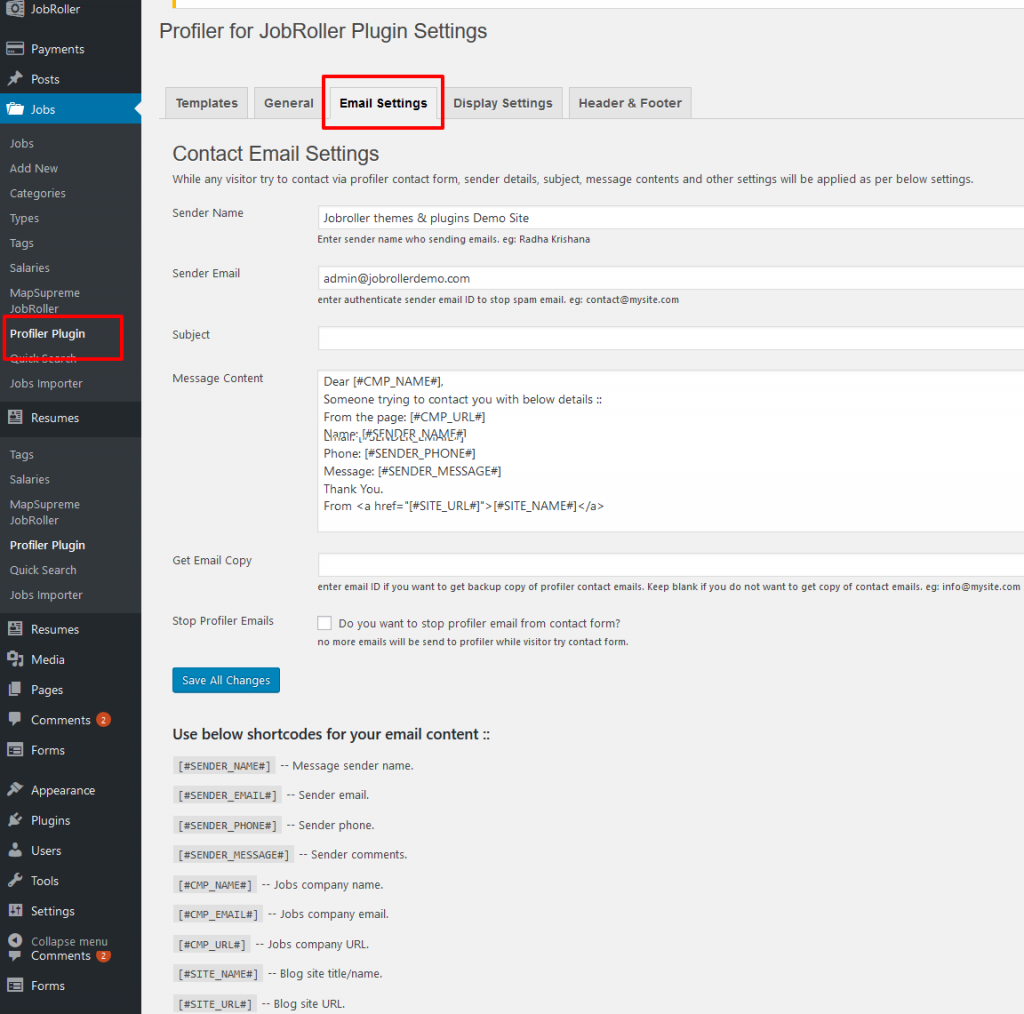Click the 'Contact Email Settings' heading
The image size is (1024, 1014).
(x=276, y=154)
